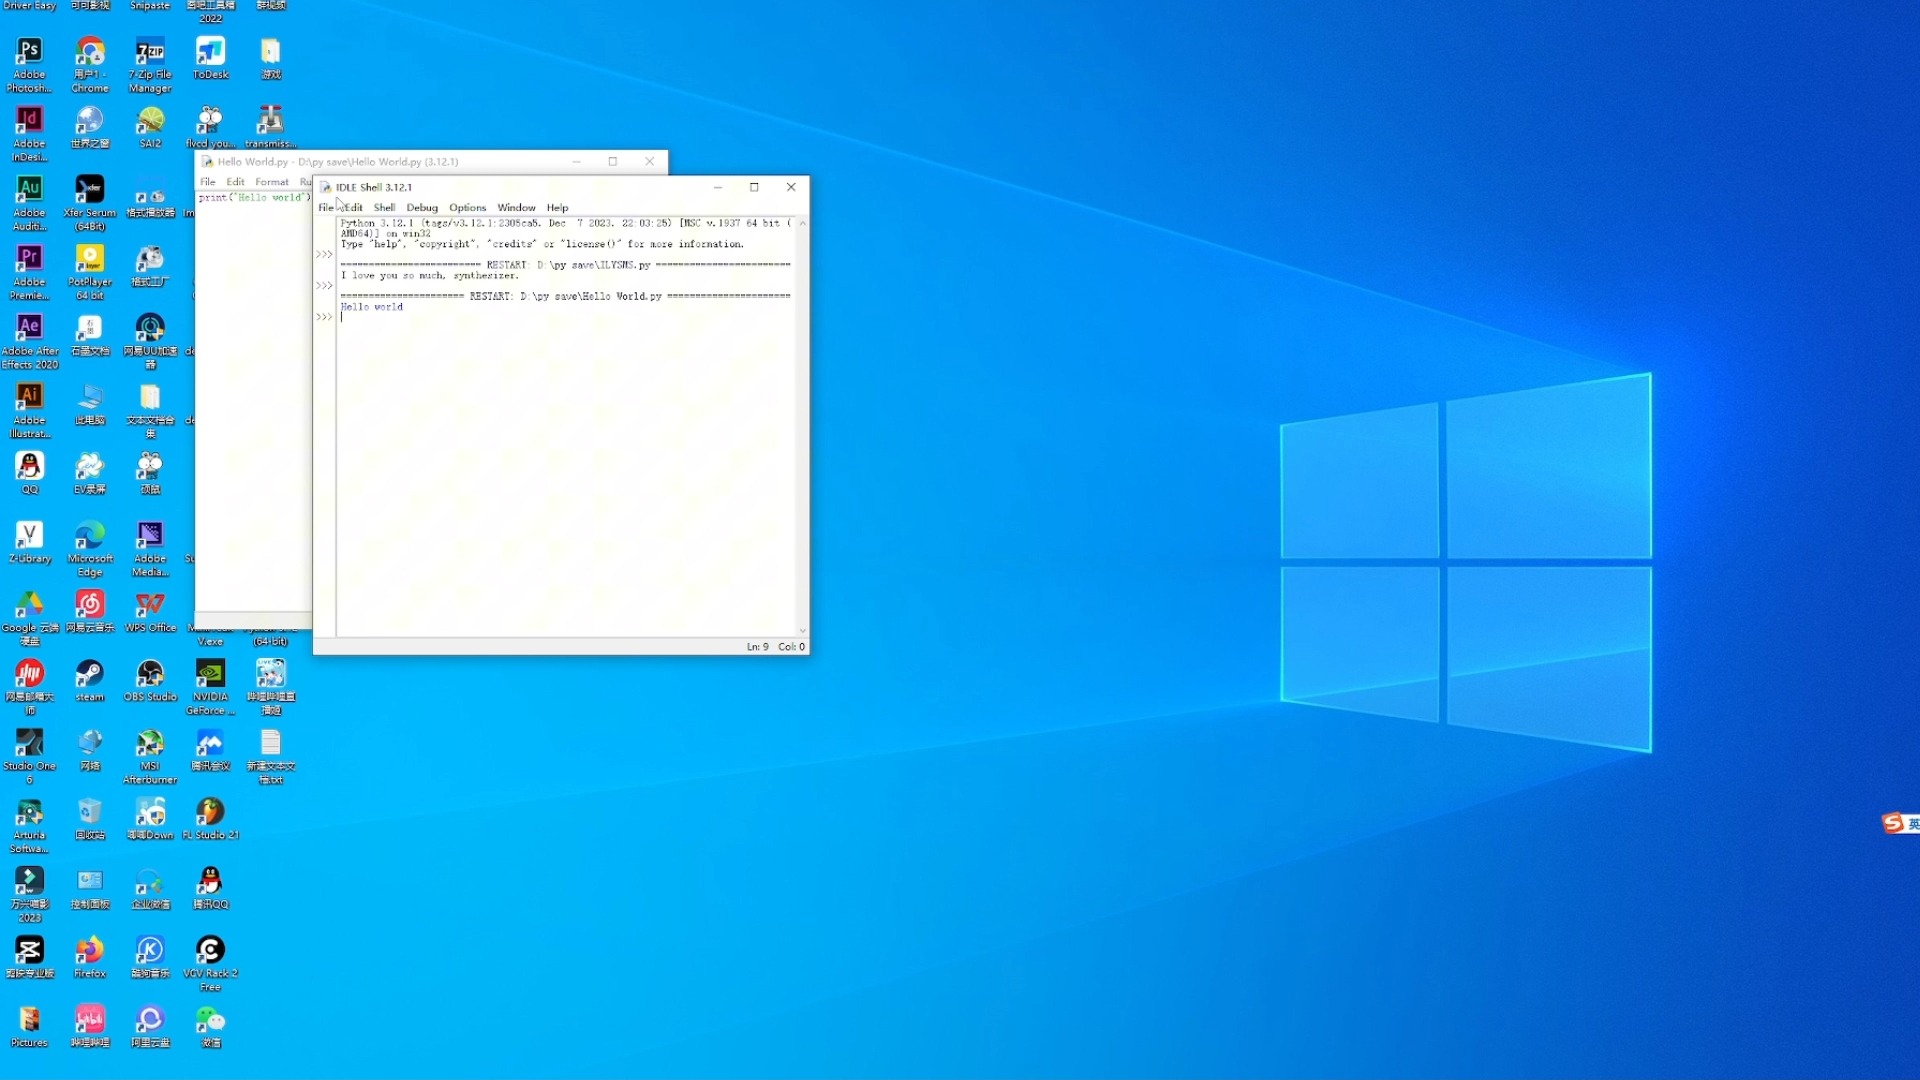Select the Adobe InDesign desktop icon

(x=29, y=134)
